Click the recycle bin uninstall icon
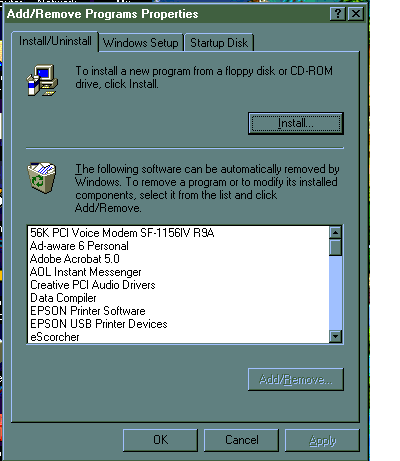This screenshot has width=400, height=461. [x=41, y=178]
